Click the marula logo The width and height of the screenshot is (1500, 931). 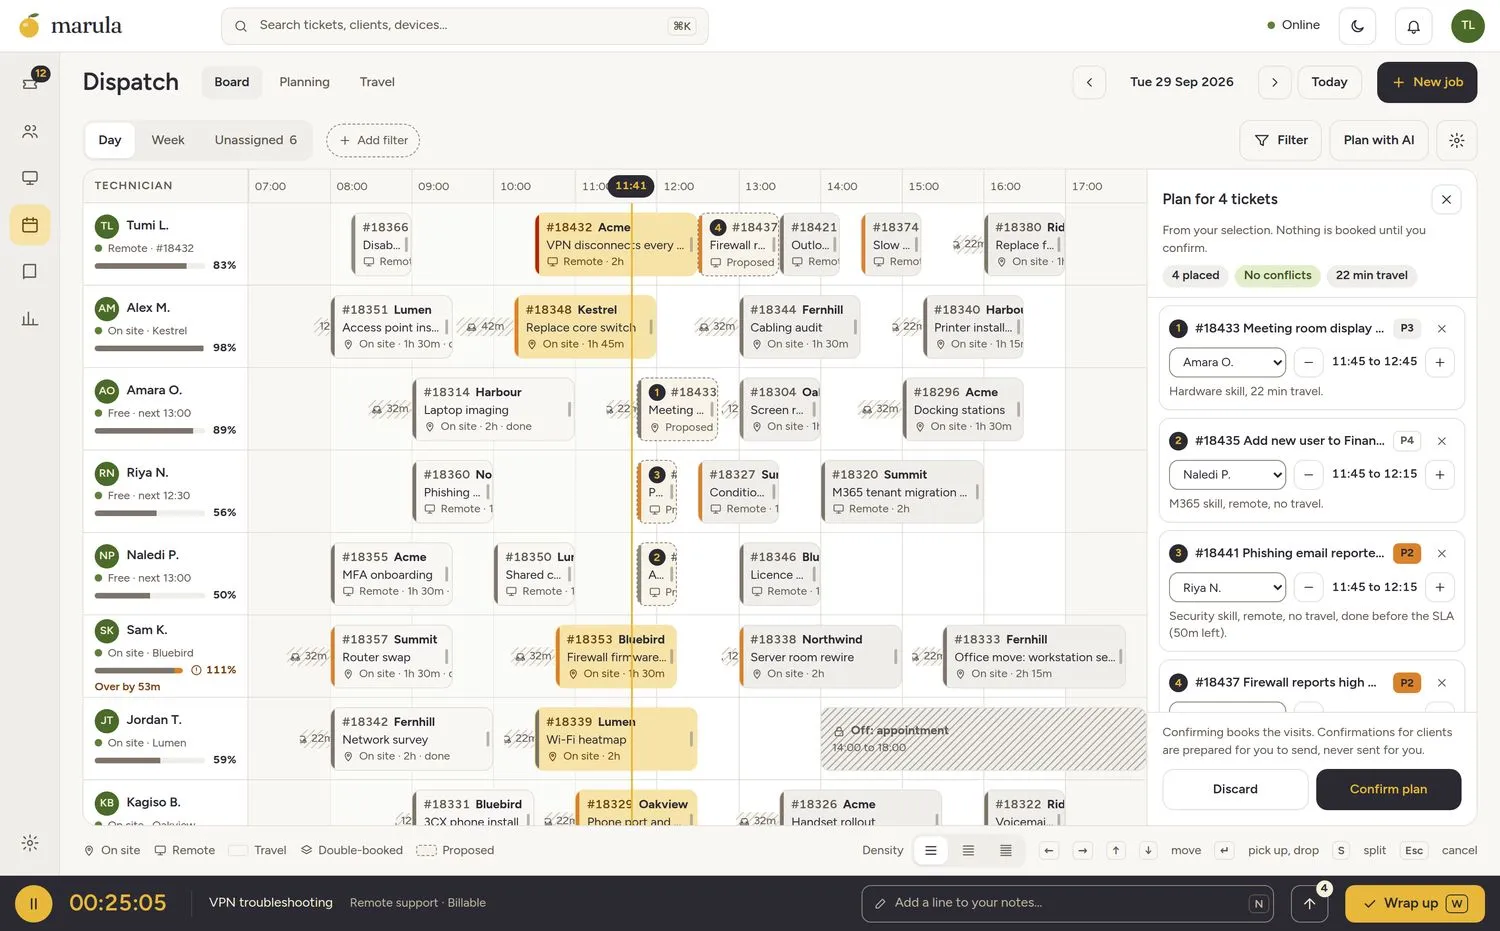71,25
